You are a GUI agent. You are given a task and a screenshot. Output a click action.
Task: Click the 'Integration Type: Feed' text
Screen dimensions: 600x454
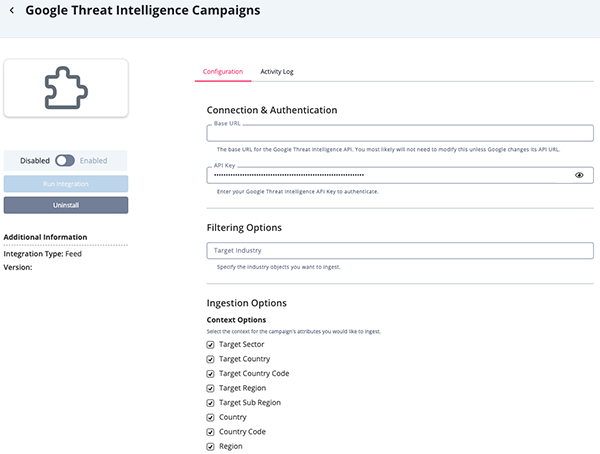(x=42, y=254)
